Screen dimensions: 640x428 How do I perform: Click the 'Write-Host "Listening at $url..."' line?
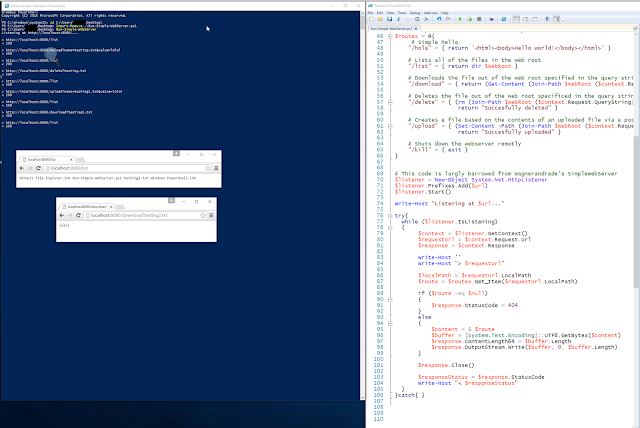[449, 203]
